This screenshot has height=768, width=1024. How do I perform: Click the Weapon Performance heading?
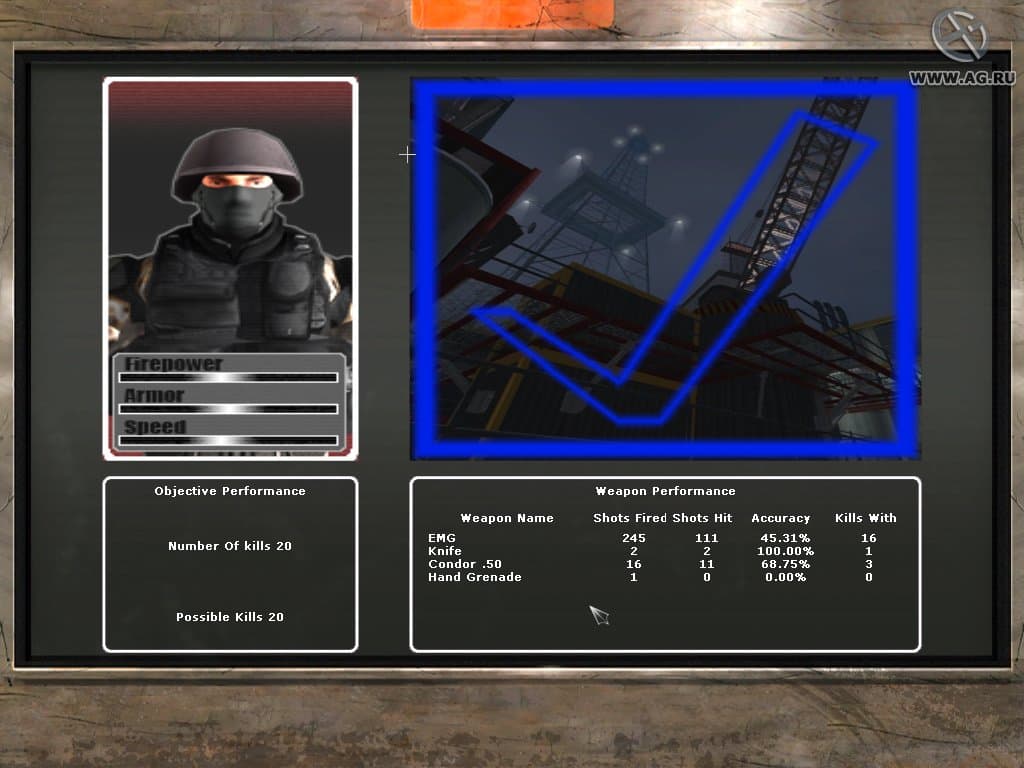(x=665, y=491)
